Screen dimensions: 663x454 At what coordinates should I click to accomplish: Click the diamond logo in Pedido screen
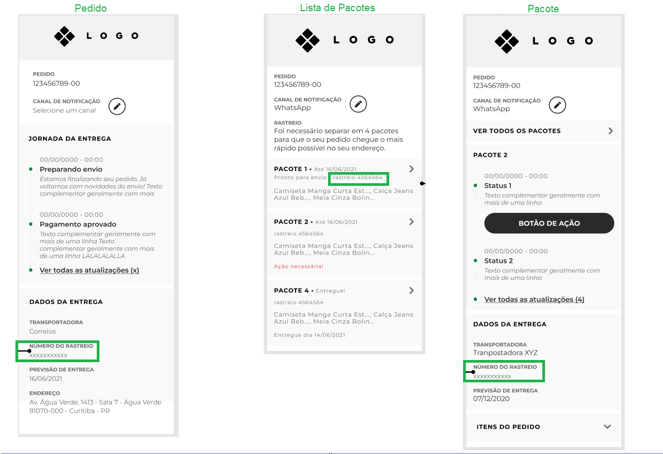point(64,36)
